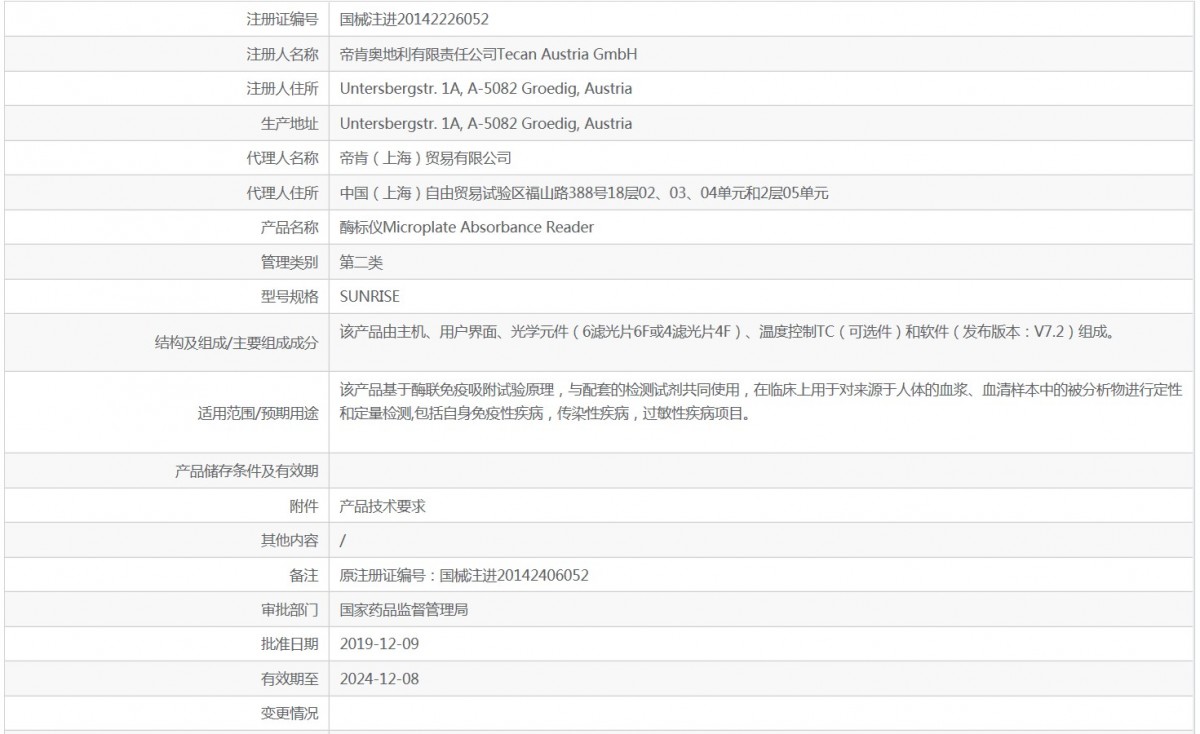
Task: Open the 产品技术要求 attachment
Action: pyautogui.click(x=383, y=506)
